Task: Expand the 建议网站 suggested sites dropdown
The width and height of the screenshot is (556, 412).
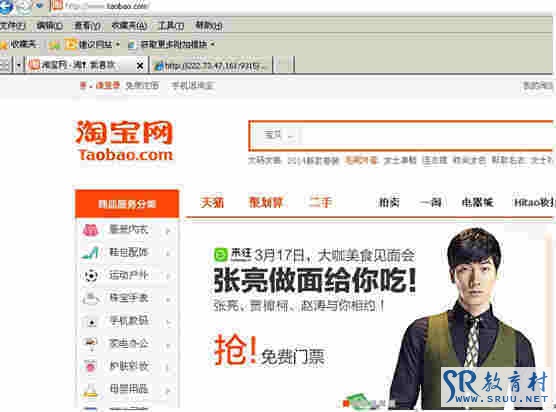Action: pyautogui.click(x=118, y=45)
